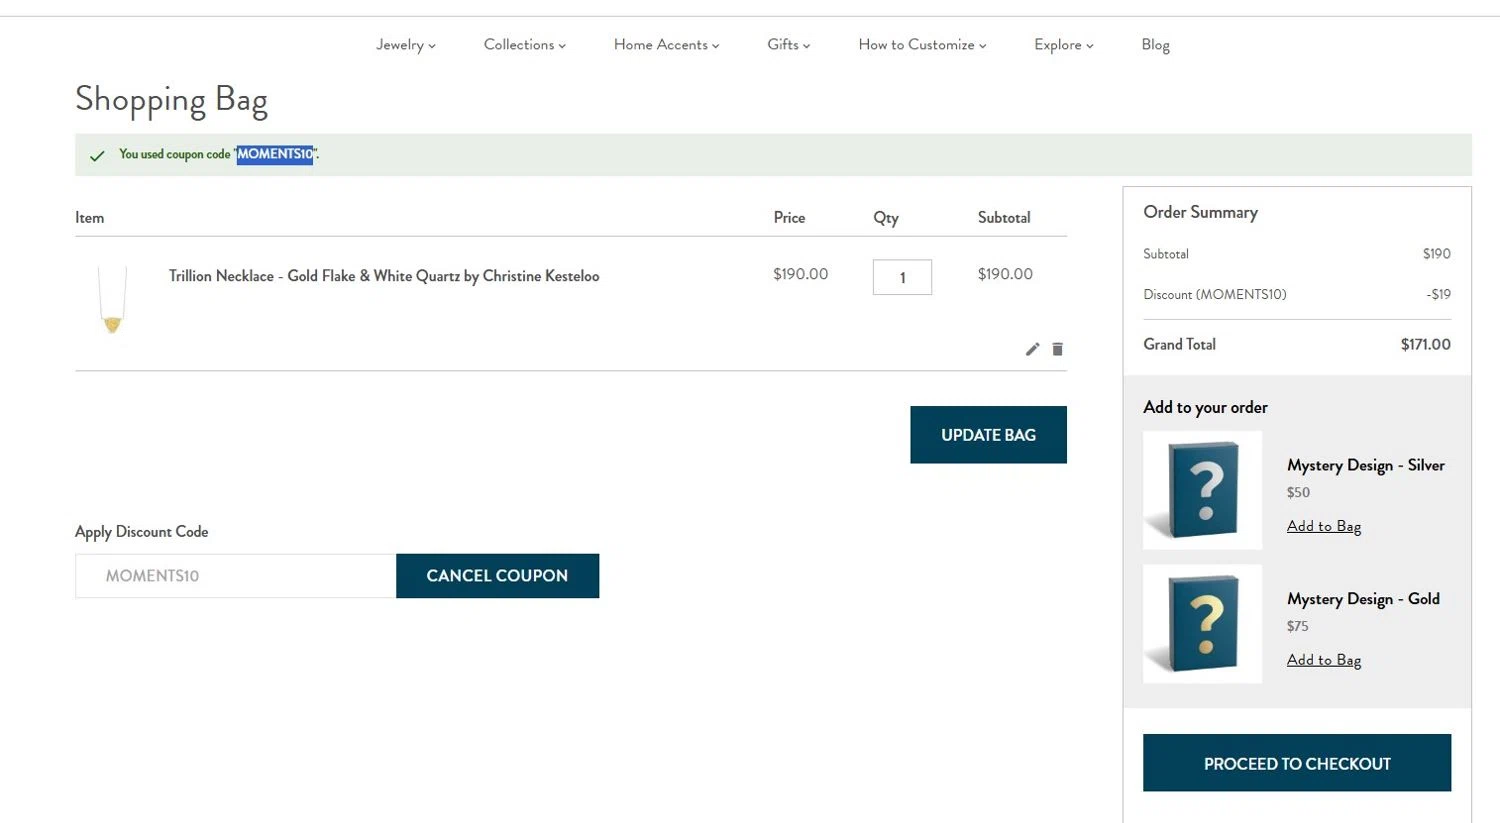Click the Grand Total $171.00 amount
Image resolution: width=1500 pixels, height=823 pixels.
(x=1425, y=344)
